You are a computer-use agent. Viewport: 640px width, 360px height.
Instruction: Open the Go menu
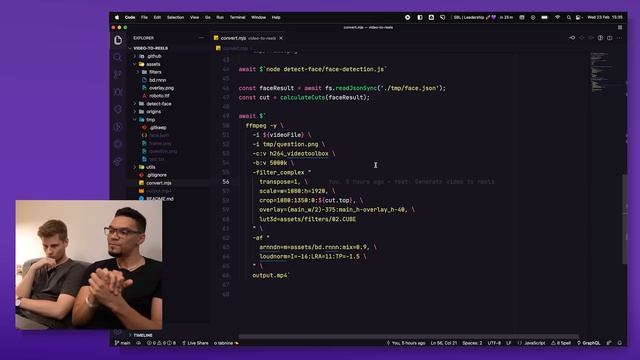tap(208, 18)
